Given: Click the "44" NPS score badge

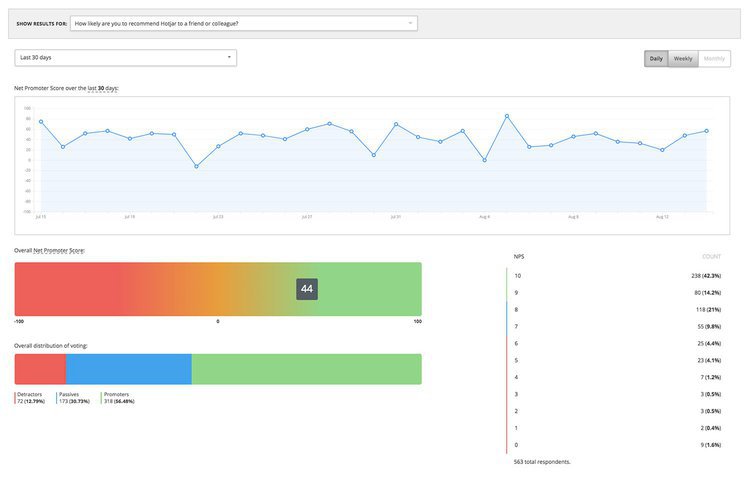Looking at the screenshot, I should [307, 289].
